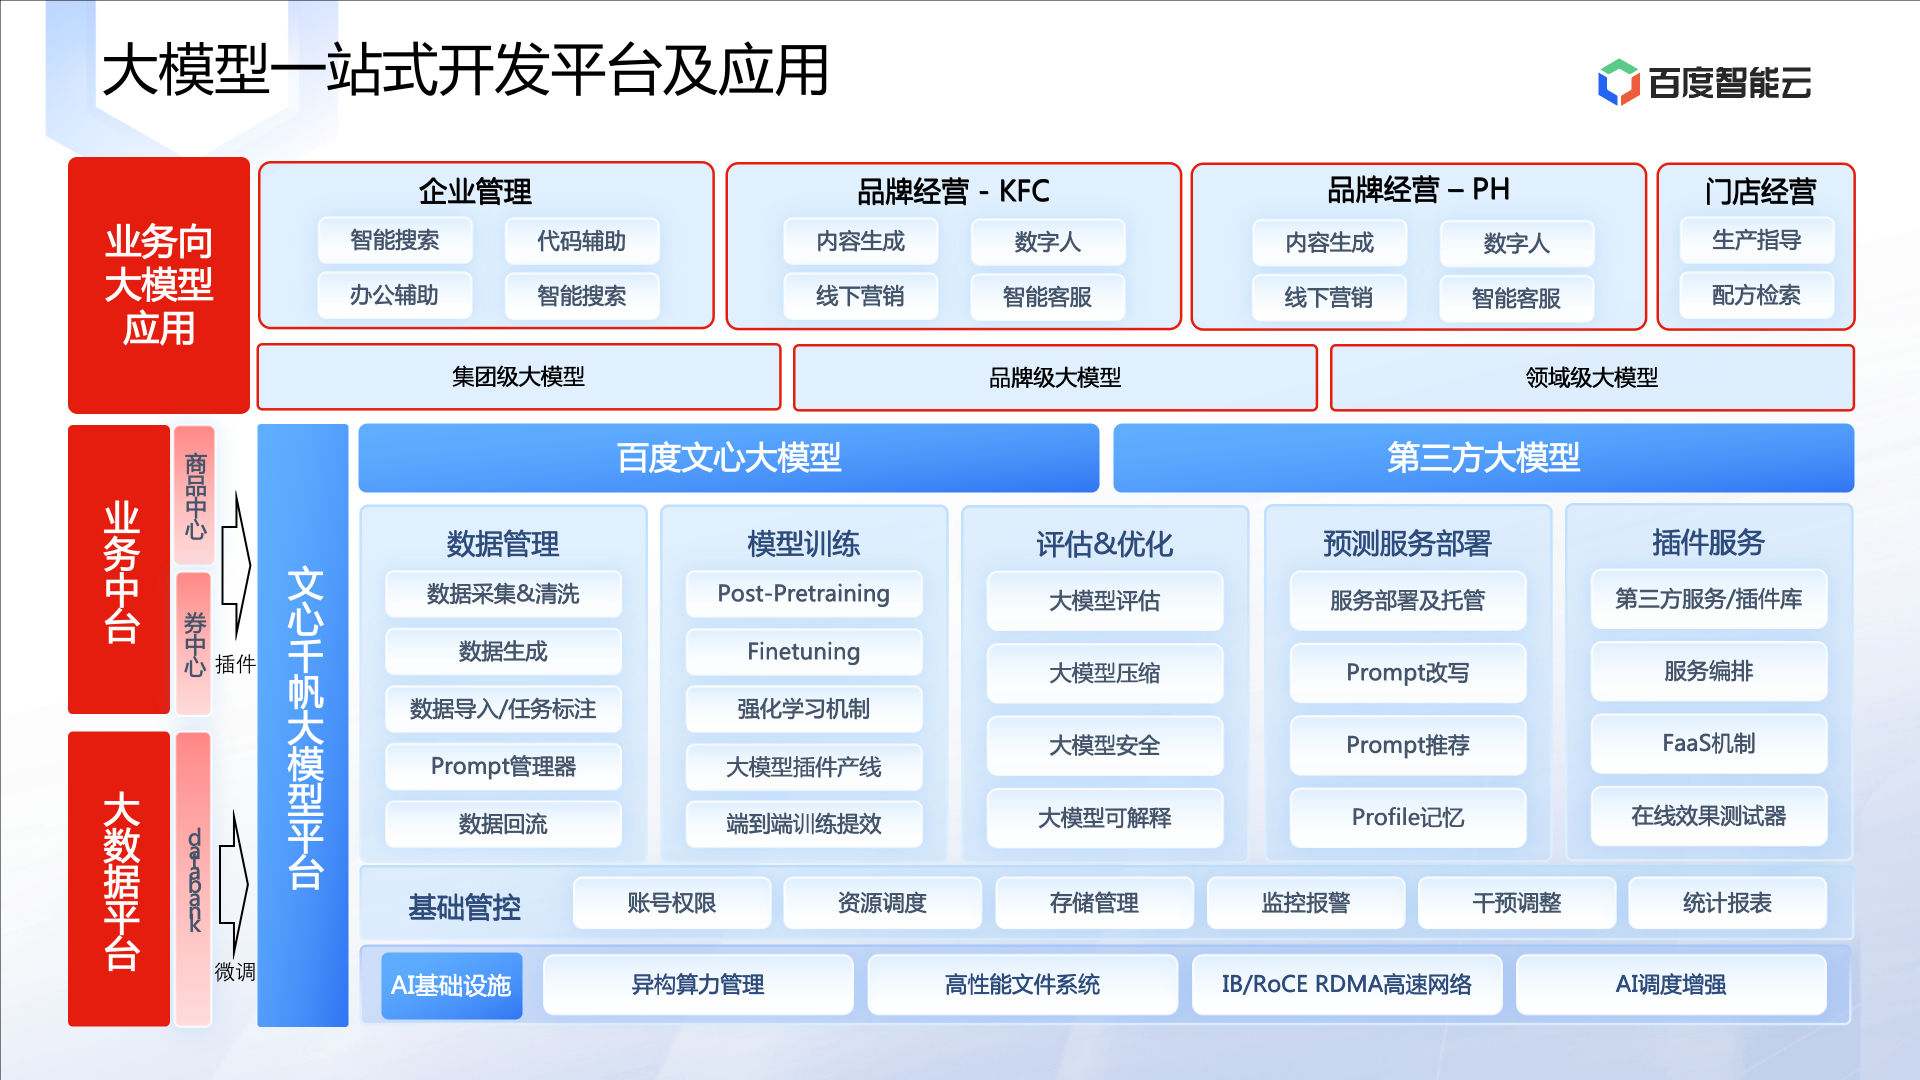This screenshot has height=1080, width=1920.
Task: Select the 预测服务部署 heading
Action: 1408,543
